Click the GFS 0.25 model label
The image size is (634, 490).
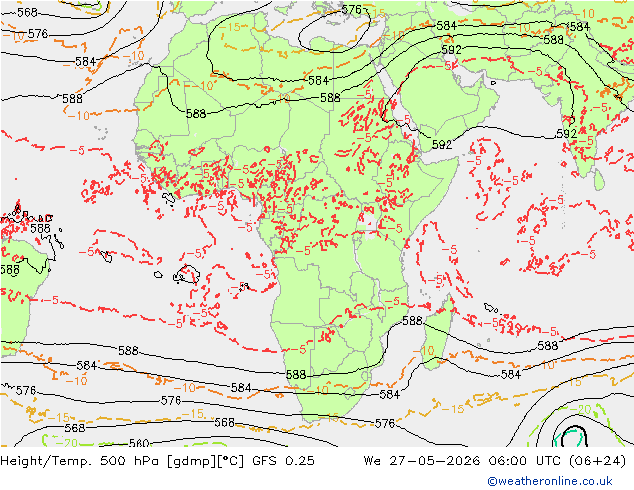pos(283,461)
